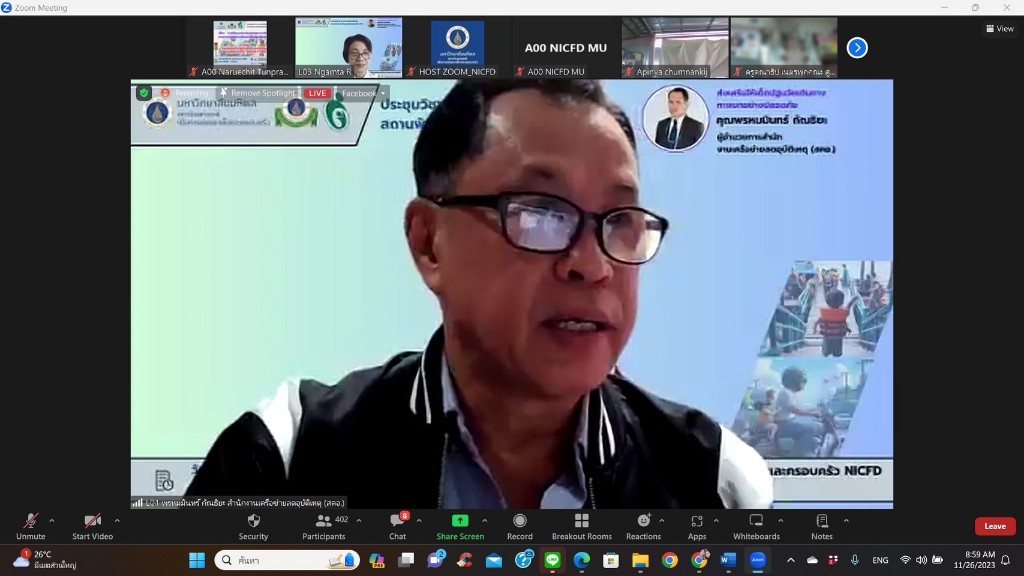Image resolution: width=1024 pixels, height=576 pixels.
Task: Select HOST ZOOM_NICFD participant thumbnail
Action: coord(457,48)
